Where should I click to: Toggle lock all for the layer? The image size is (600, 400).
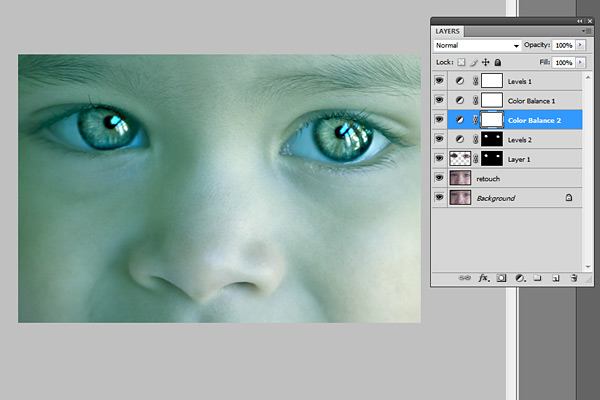pyautogui.click(x=497, y=62)
